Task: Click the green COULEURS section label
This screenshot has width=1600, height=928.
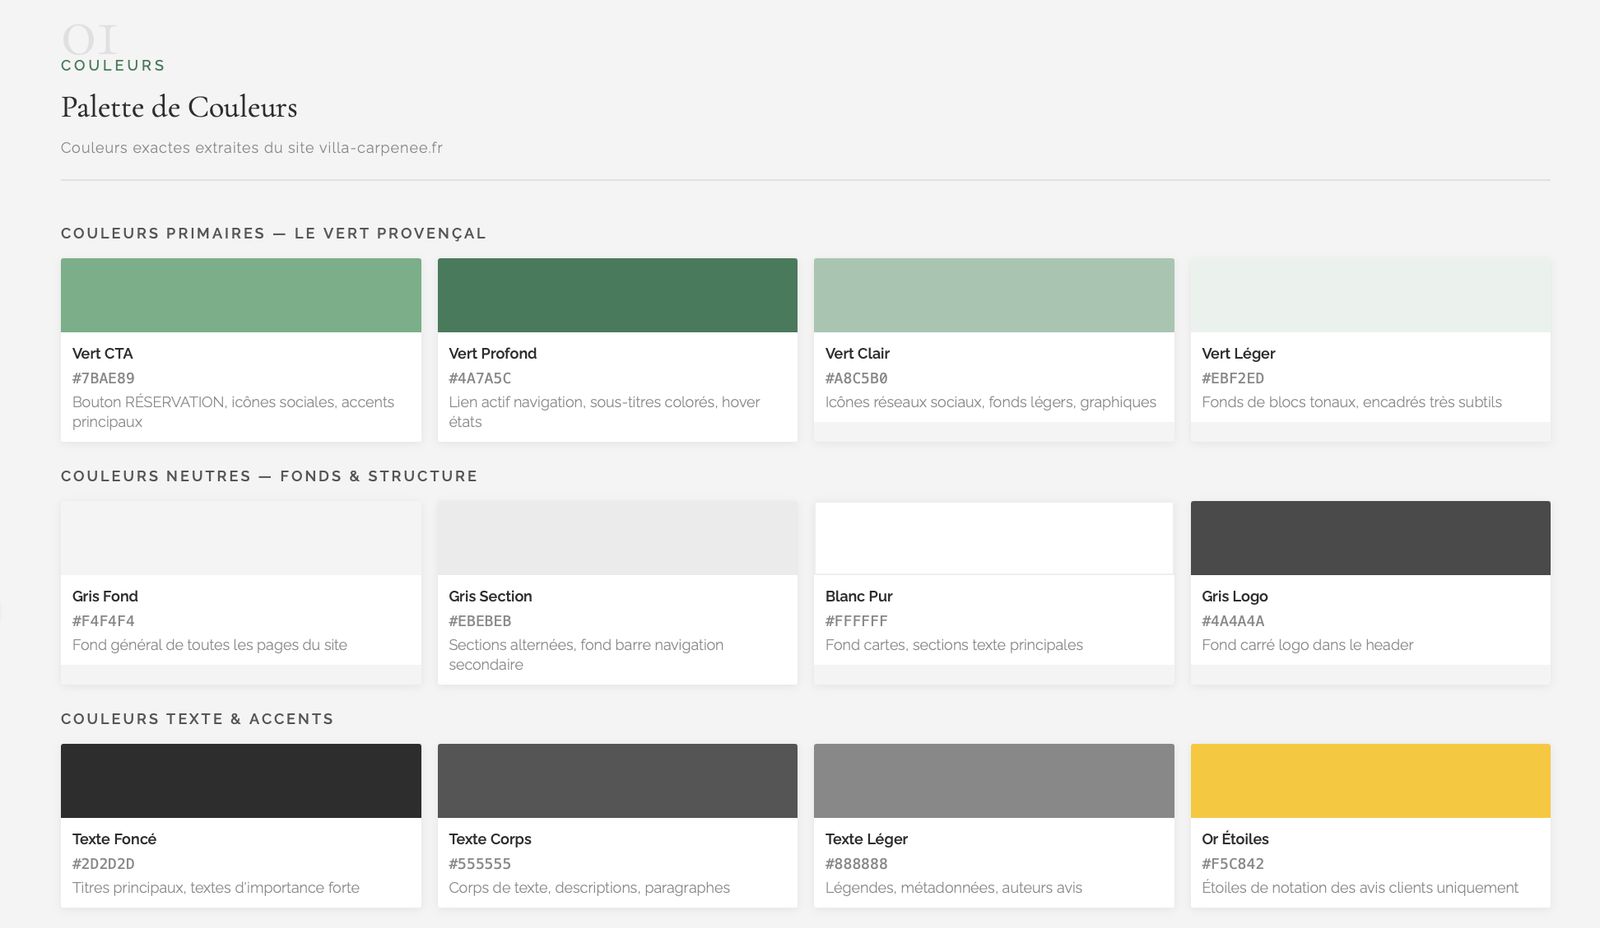Action: (113, 65)
